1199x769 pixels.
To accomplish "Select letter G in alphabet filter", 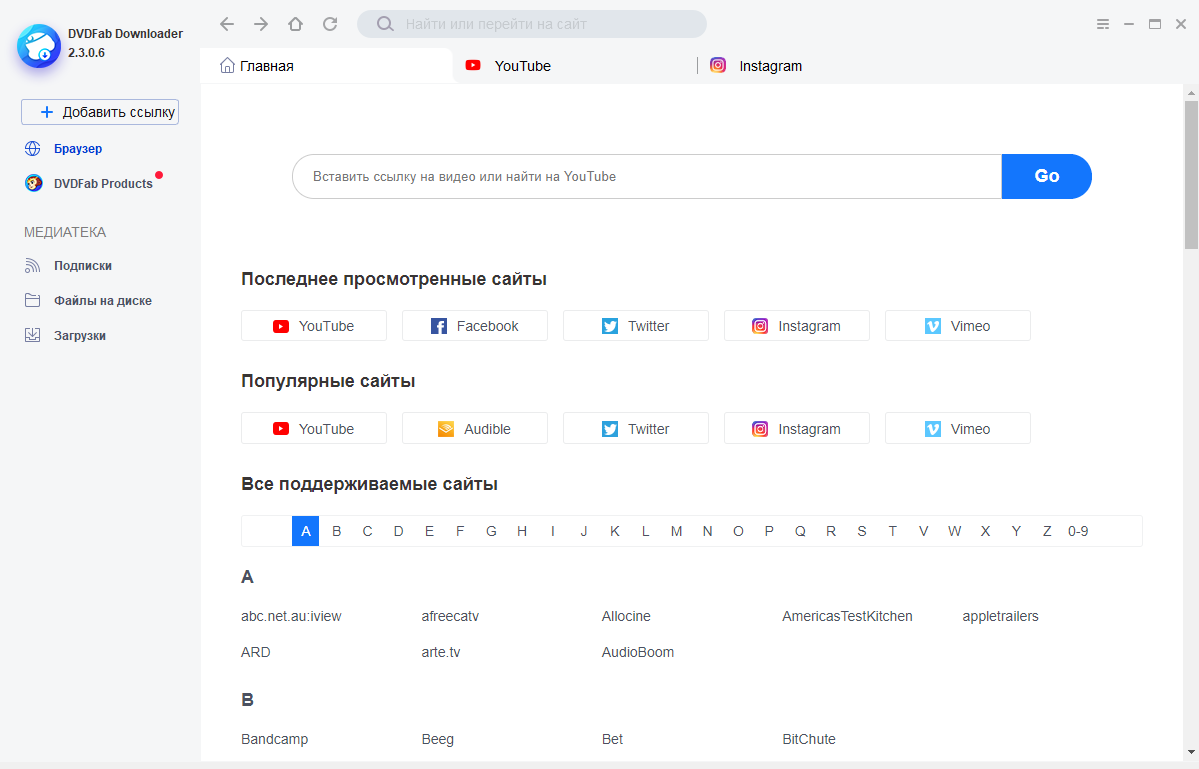I will [491, 531].
